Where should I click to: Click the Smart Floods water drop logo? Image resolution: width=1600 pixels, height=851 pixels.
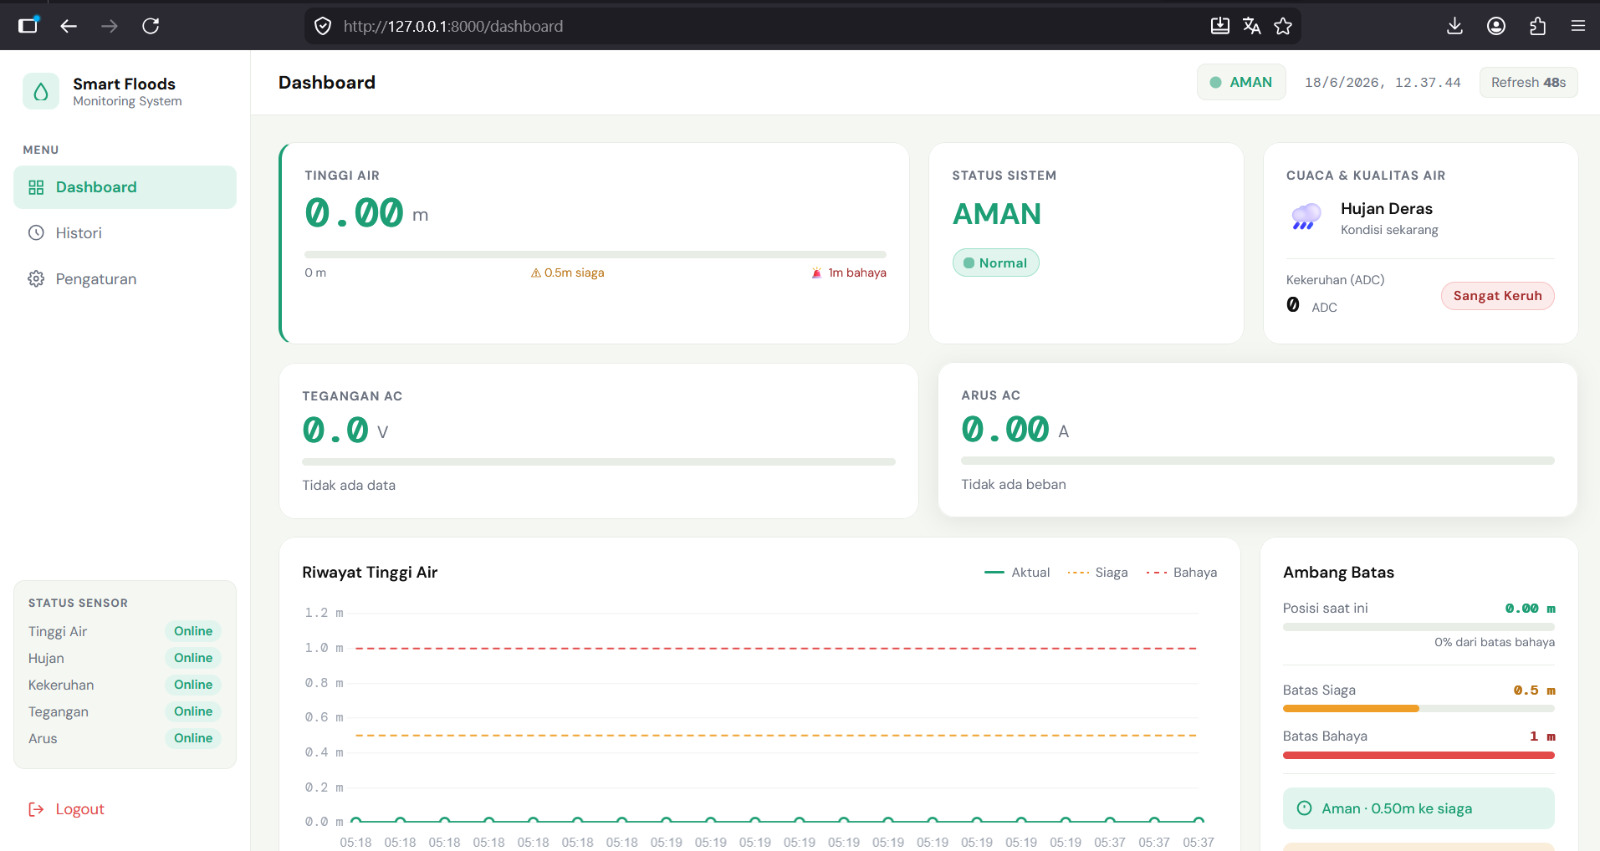41,91
